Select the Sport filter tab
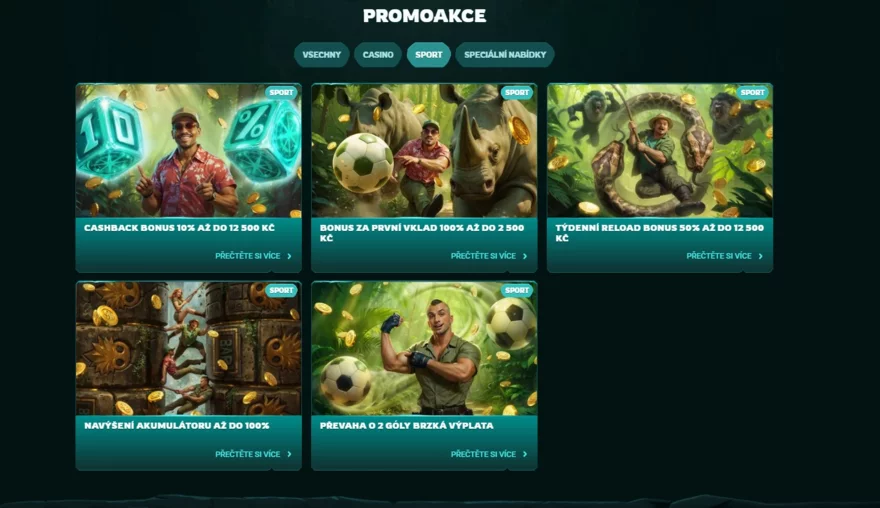 click(x=429, y=55)
